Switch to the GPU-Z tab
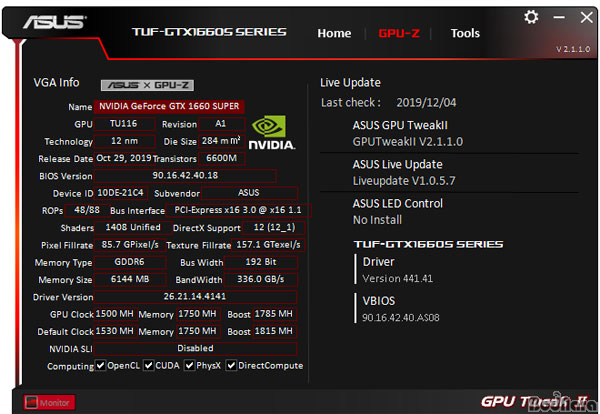 click(399, 33)
